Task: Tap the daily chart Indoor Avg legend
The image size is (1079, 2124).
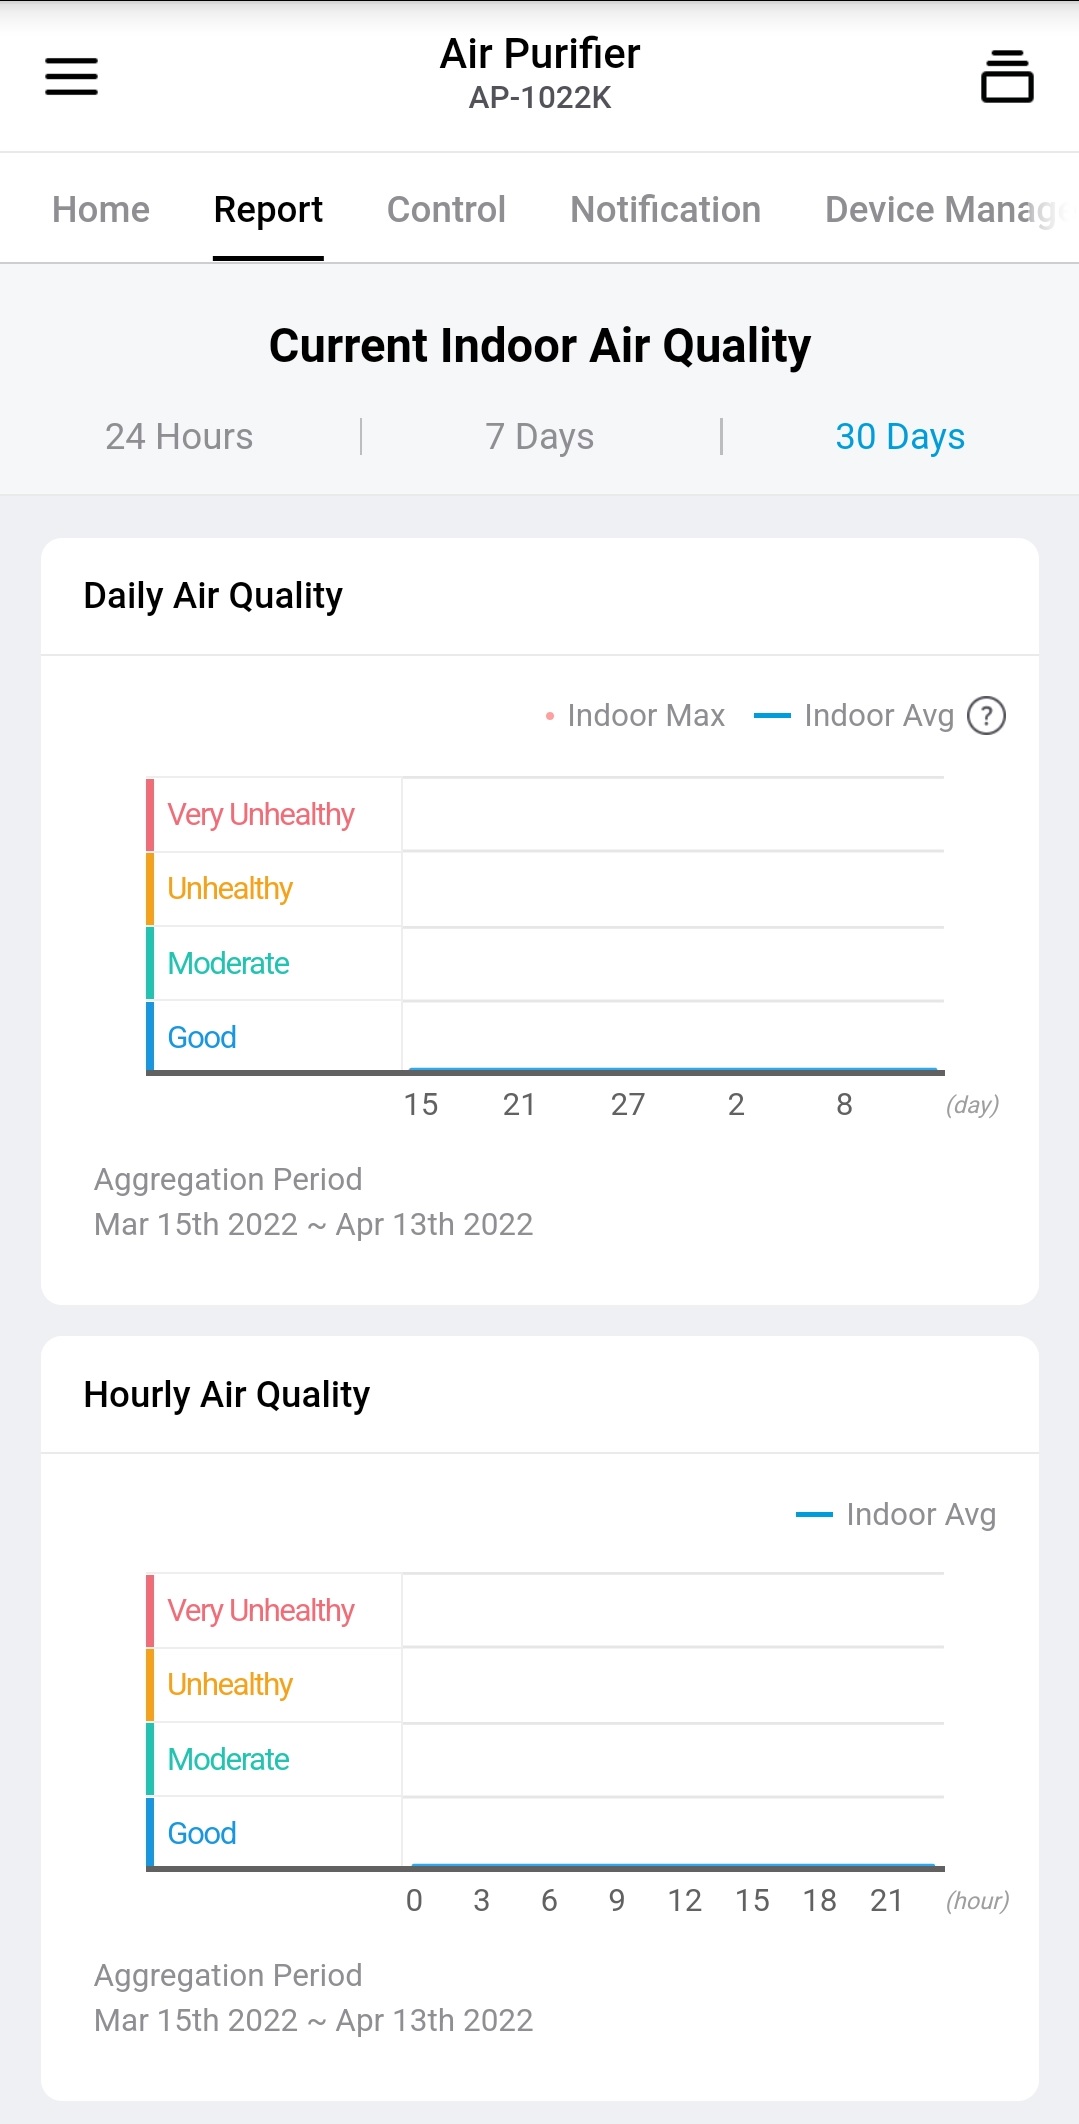Action: (855, 716)
